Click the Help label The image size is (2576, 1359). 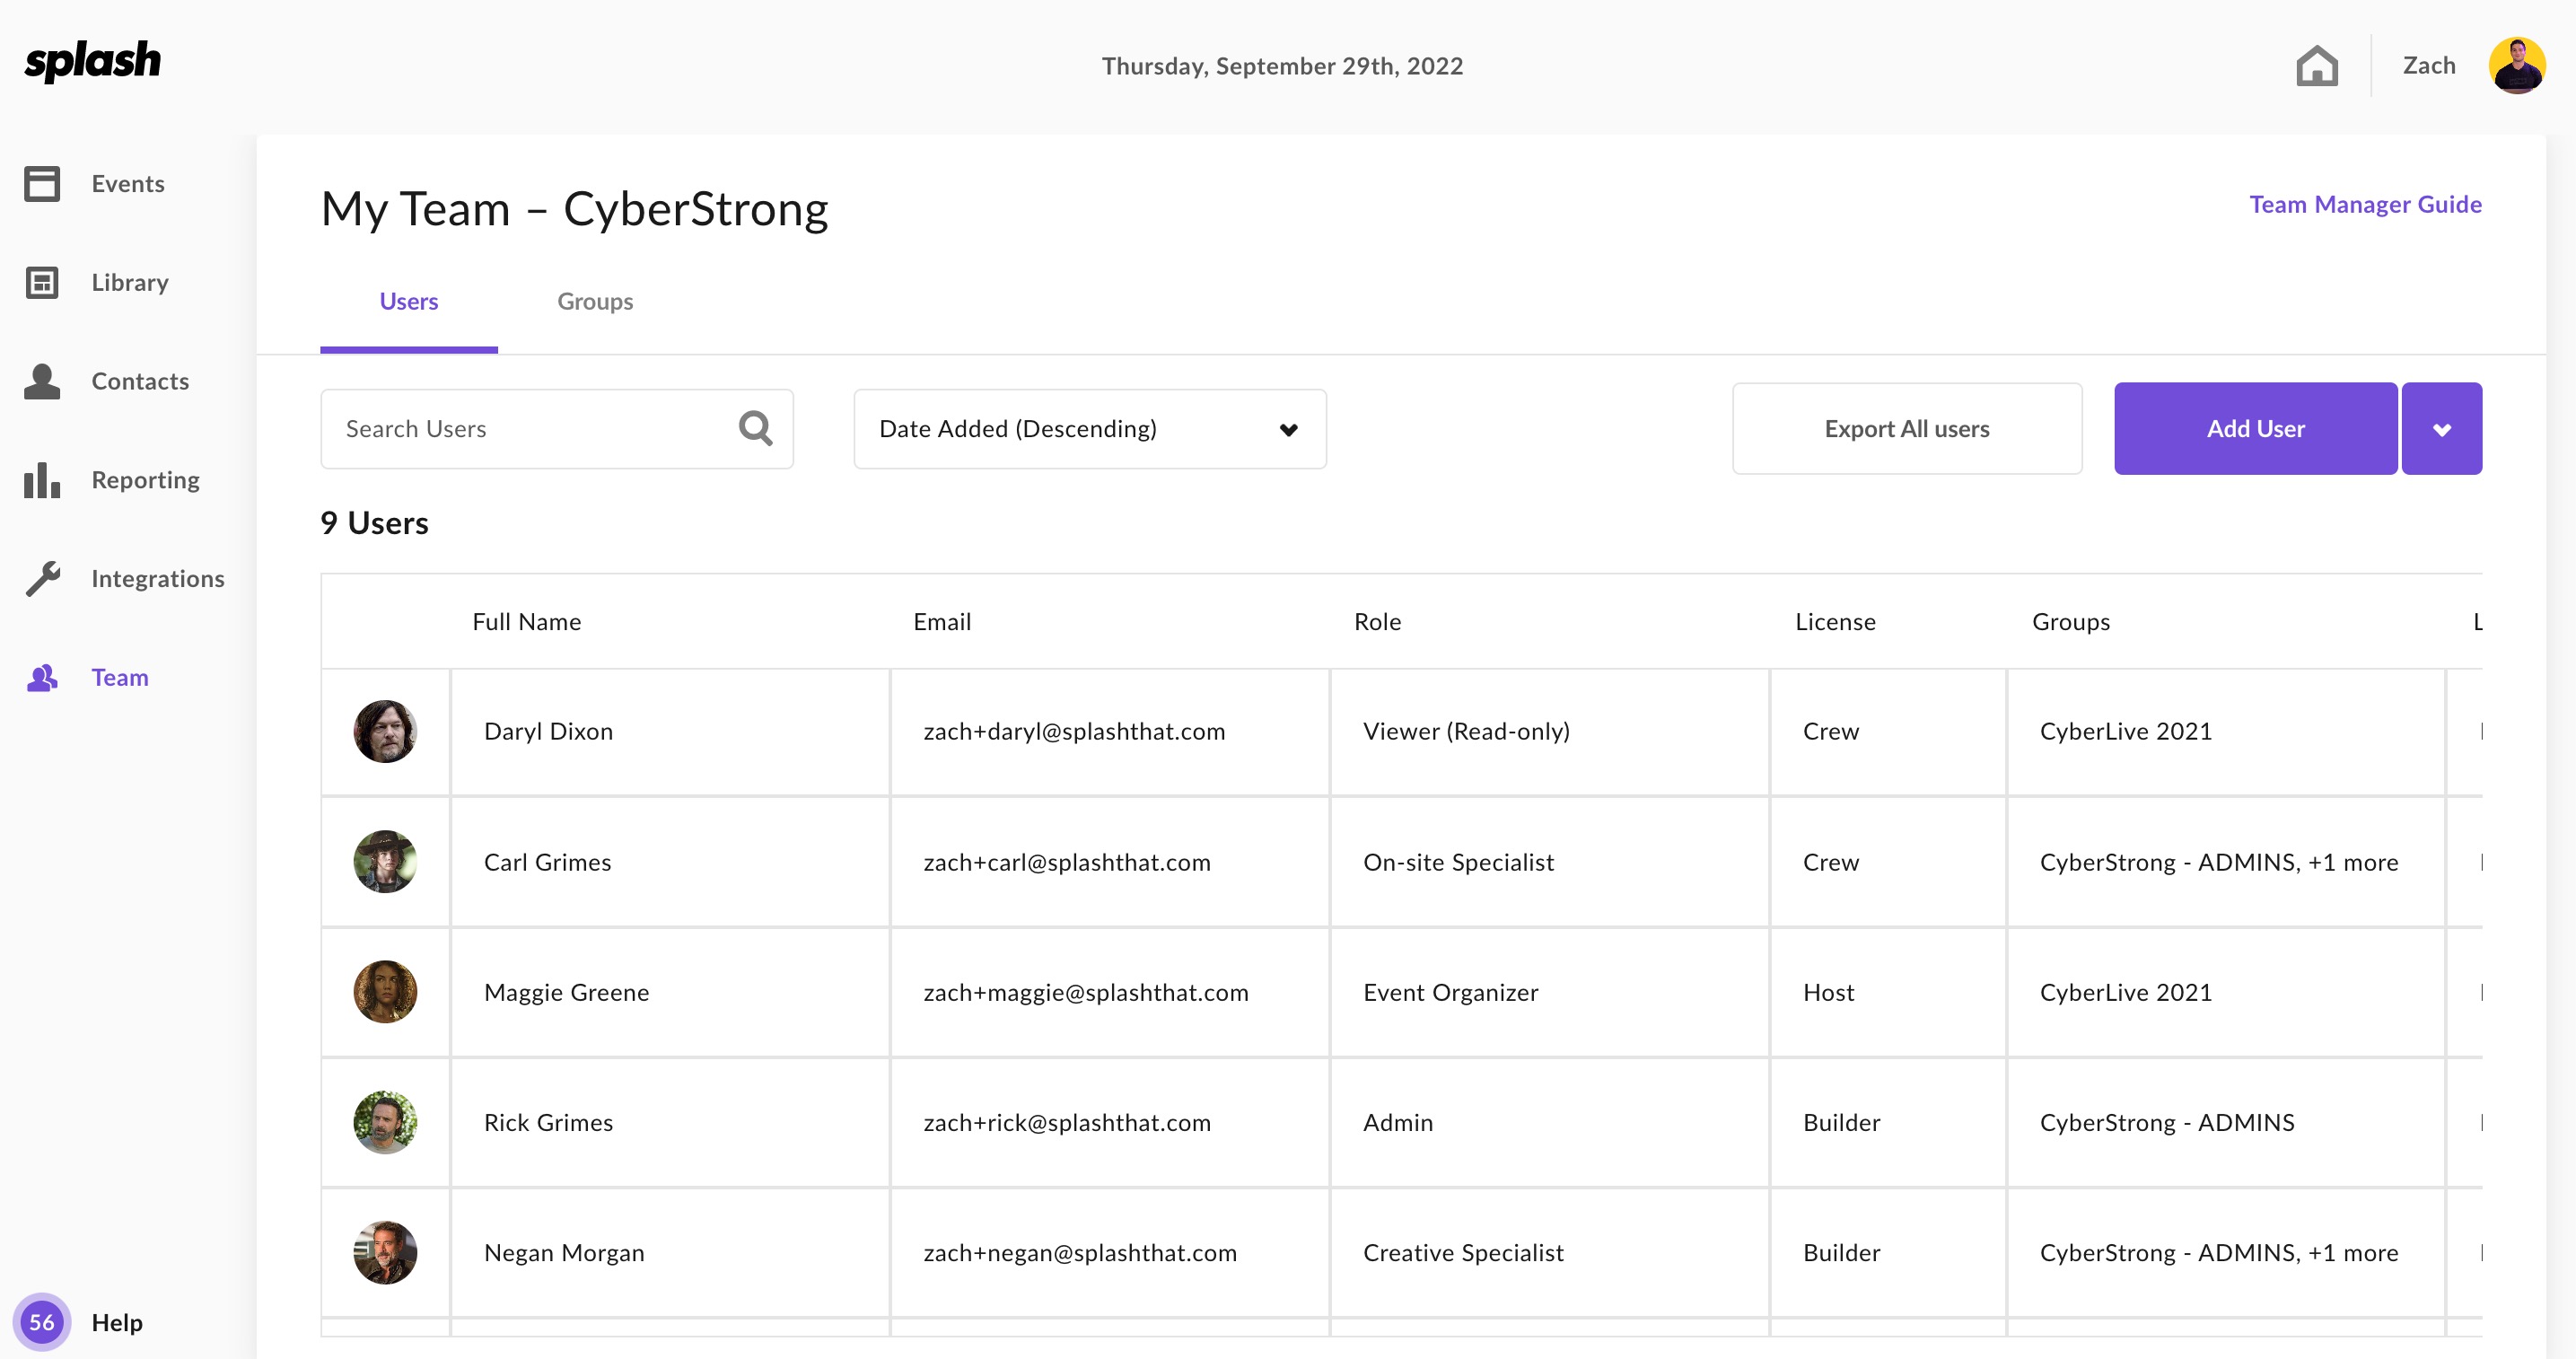click(117, 1322)
